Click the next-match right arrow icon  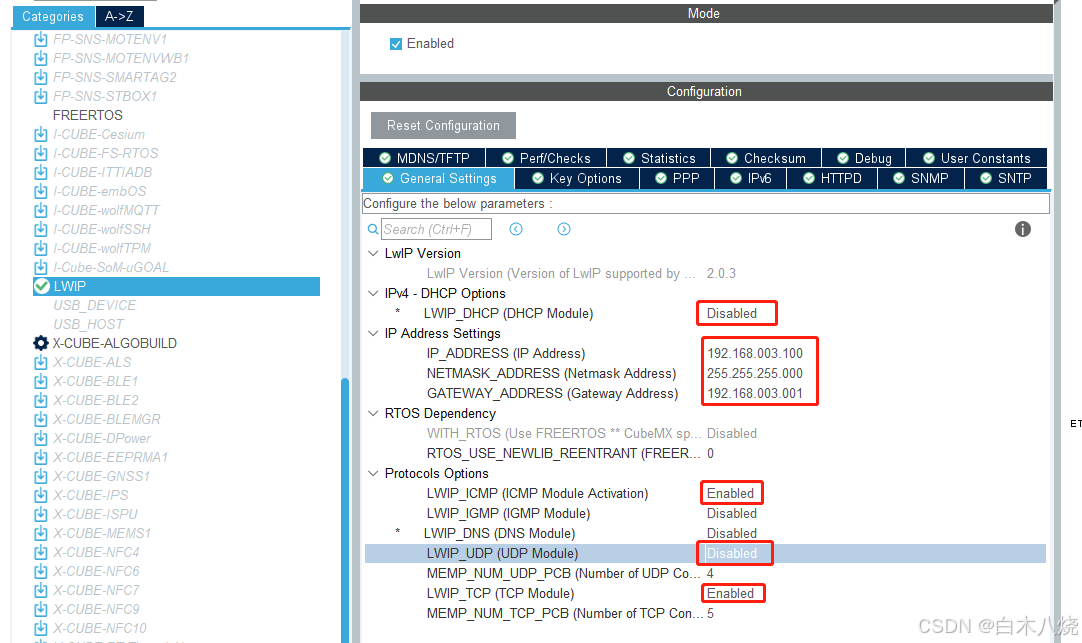tap(563, 229)
